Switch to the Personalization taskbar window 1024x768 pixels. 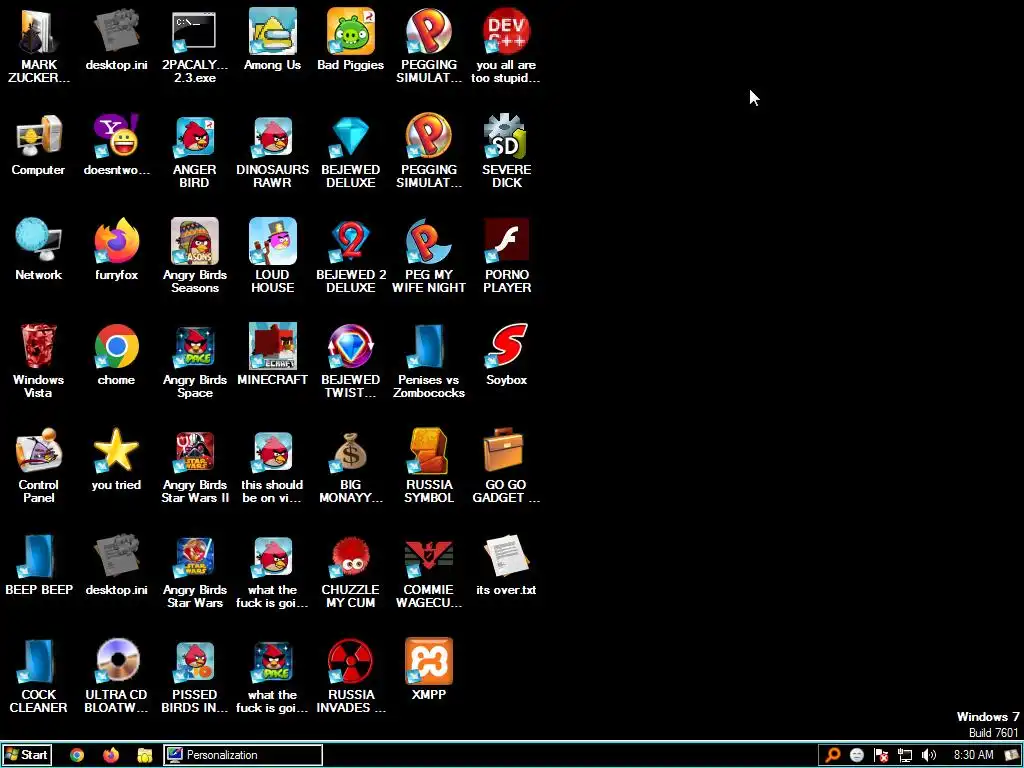243,755
